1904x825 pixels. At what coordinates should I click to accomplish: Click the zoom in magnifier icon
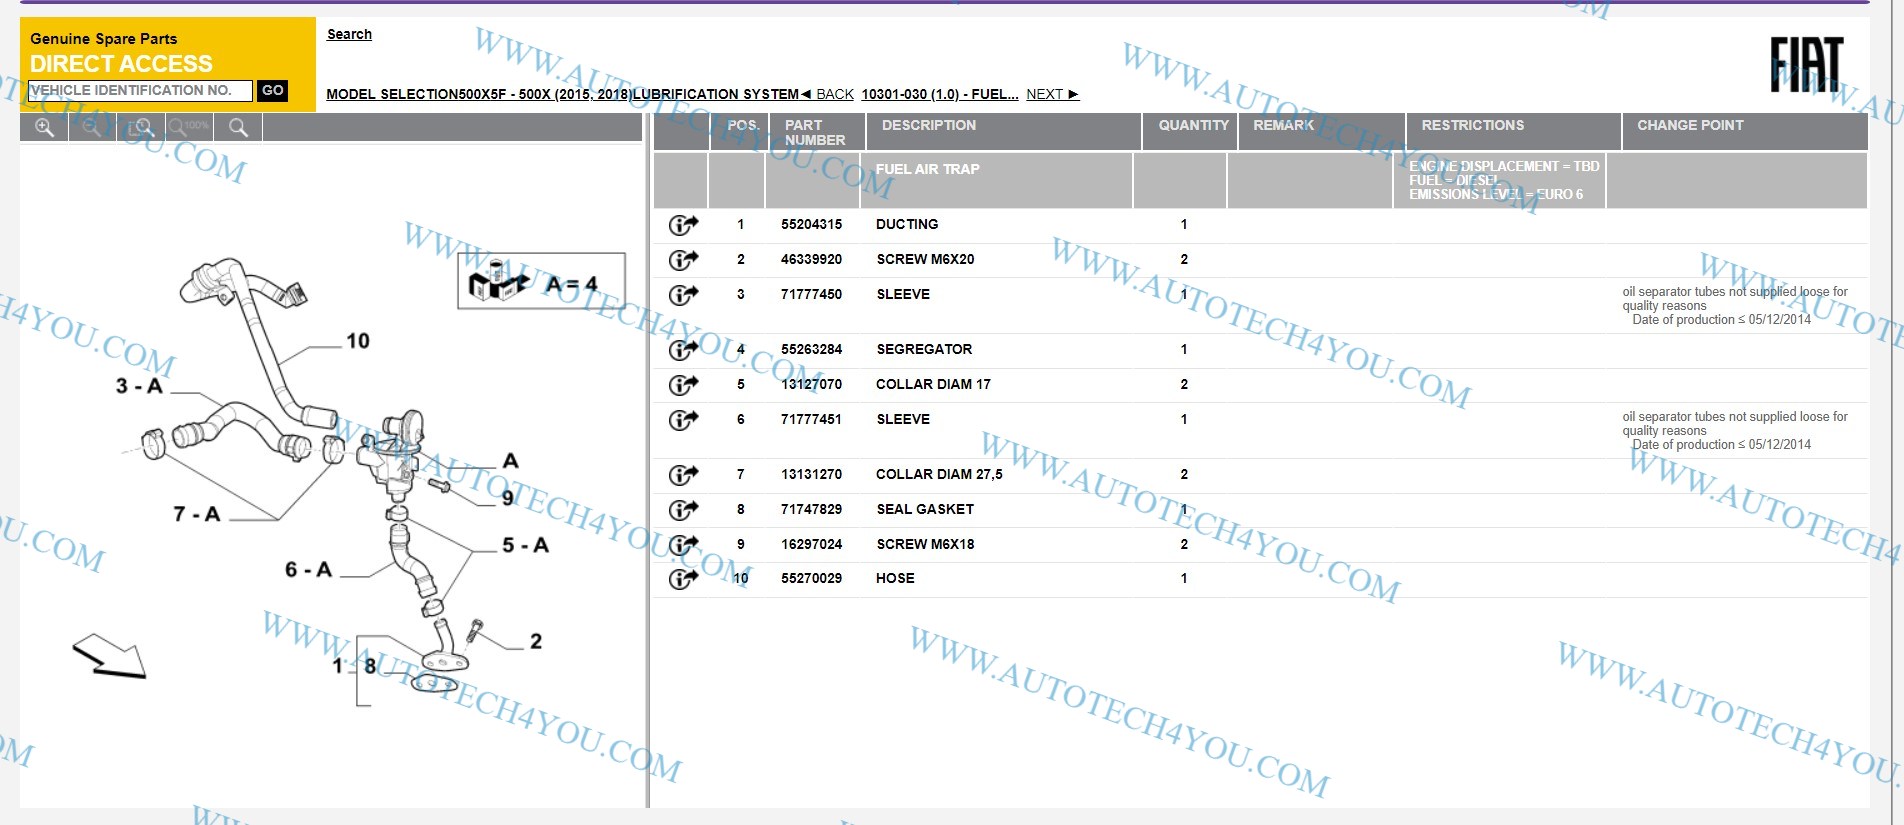44,127
